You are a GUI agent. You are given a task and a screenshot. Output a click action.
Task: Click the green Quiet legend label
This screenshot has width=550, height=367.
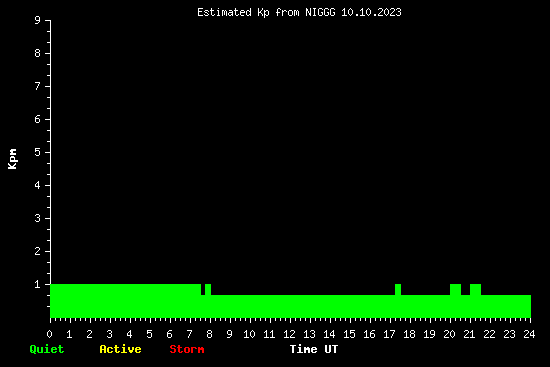click(47, 349)
